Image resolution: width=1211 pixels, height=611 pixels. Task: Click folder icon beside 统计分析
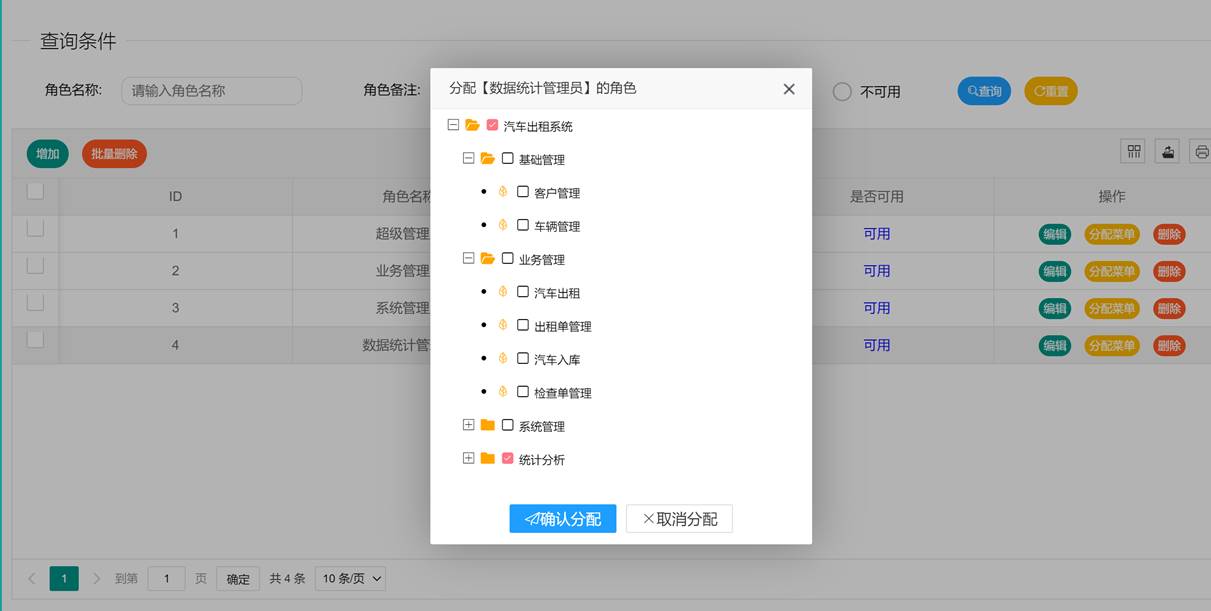[488, 458]
